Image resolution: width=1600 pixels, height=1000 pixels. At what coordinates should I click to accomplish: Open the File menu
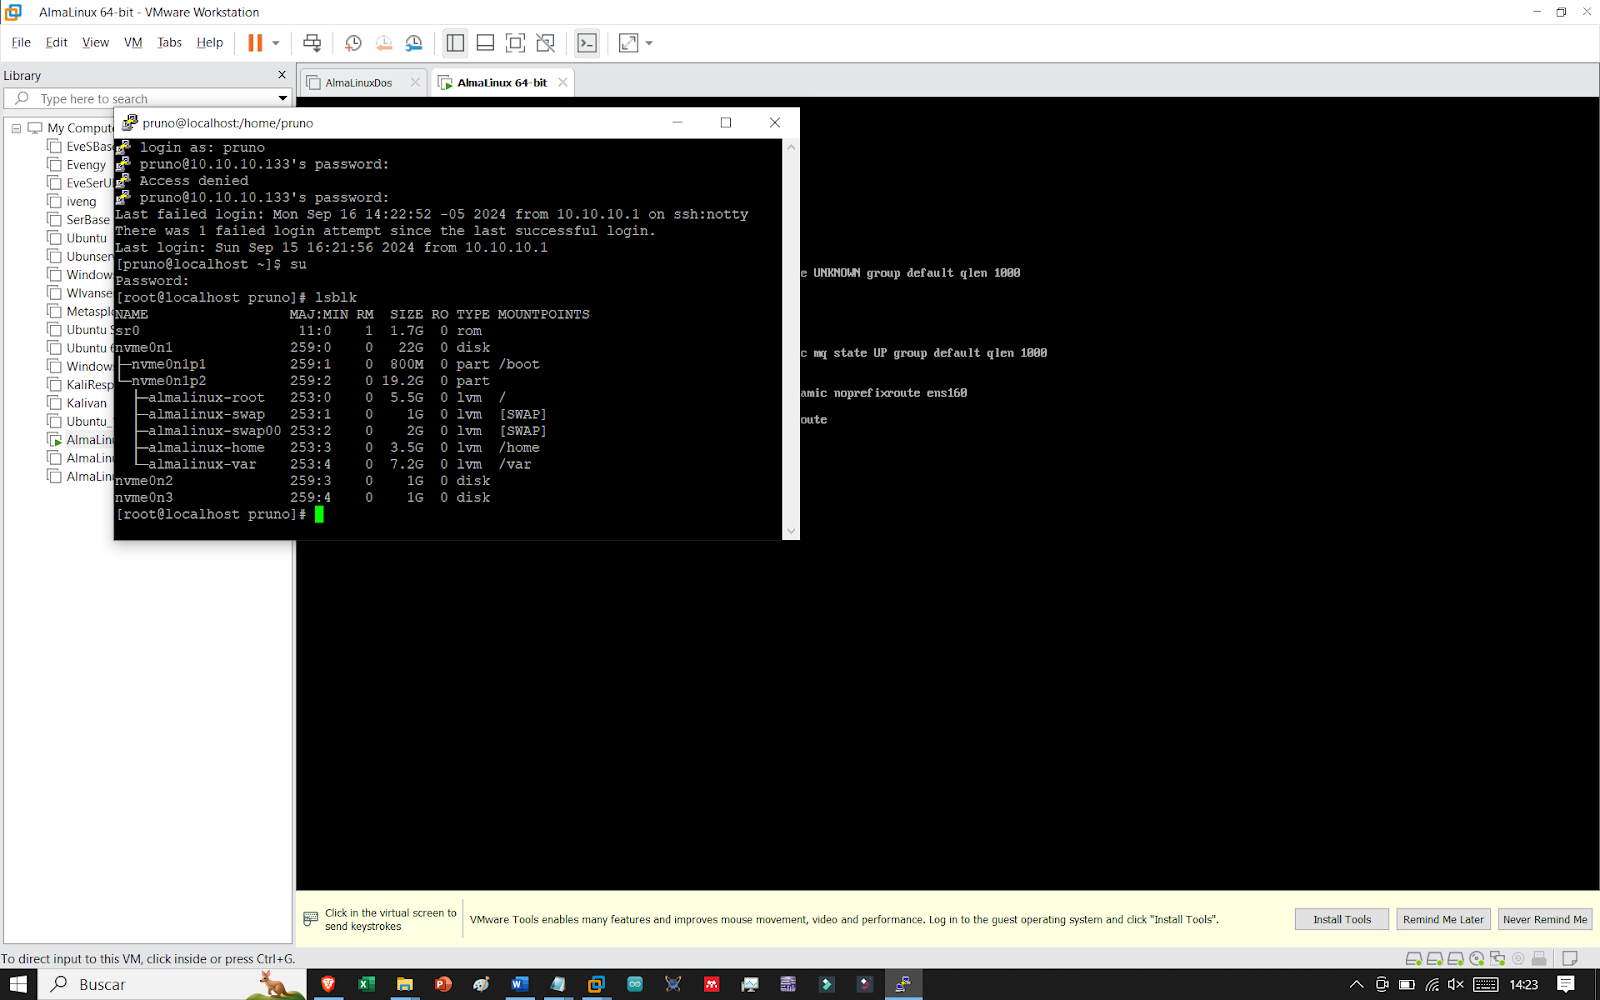21,42
